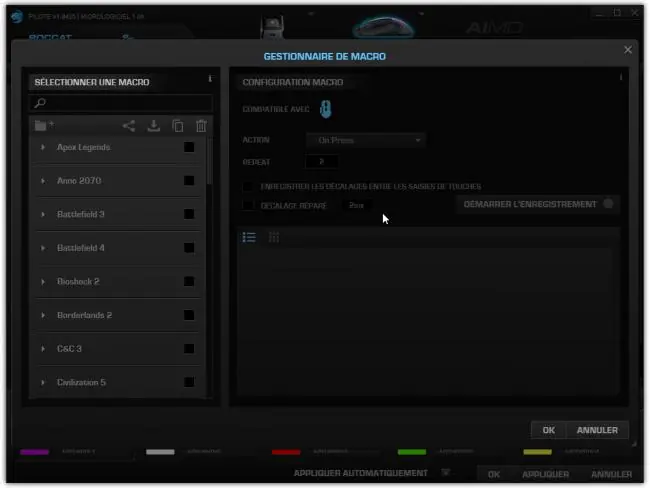Expand the Bioshock 2 macro folder
This screenshot has width=650, height=488.
click(43, 282)
